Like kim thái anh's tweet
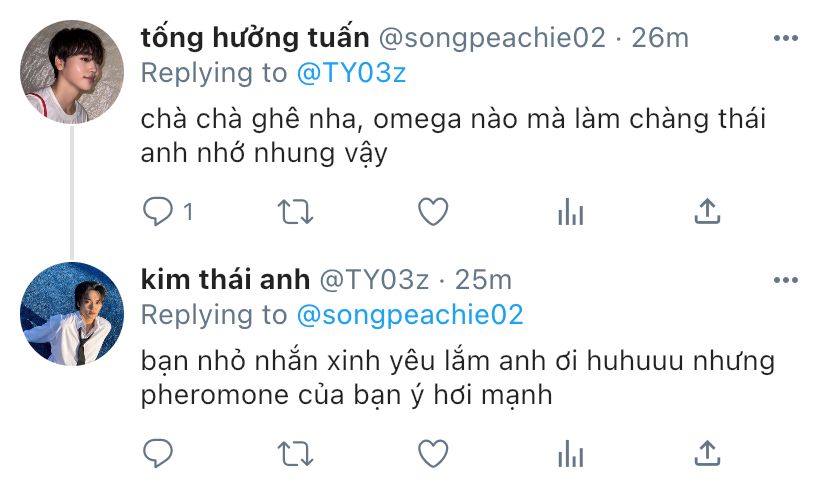The width and height of the screenshot is (828, 485). click(432, 454)
